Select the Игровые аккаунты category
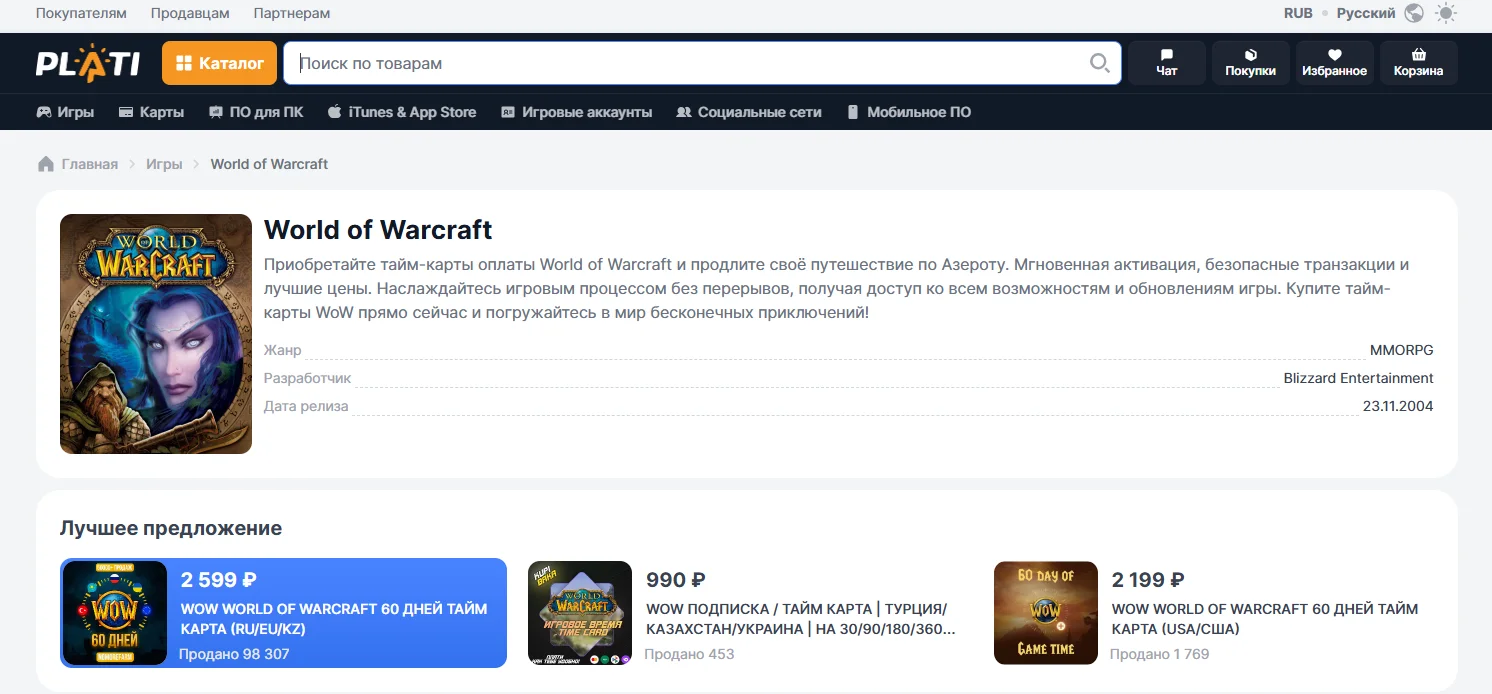 coord(576,112)
